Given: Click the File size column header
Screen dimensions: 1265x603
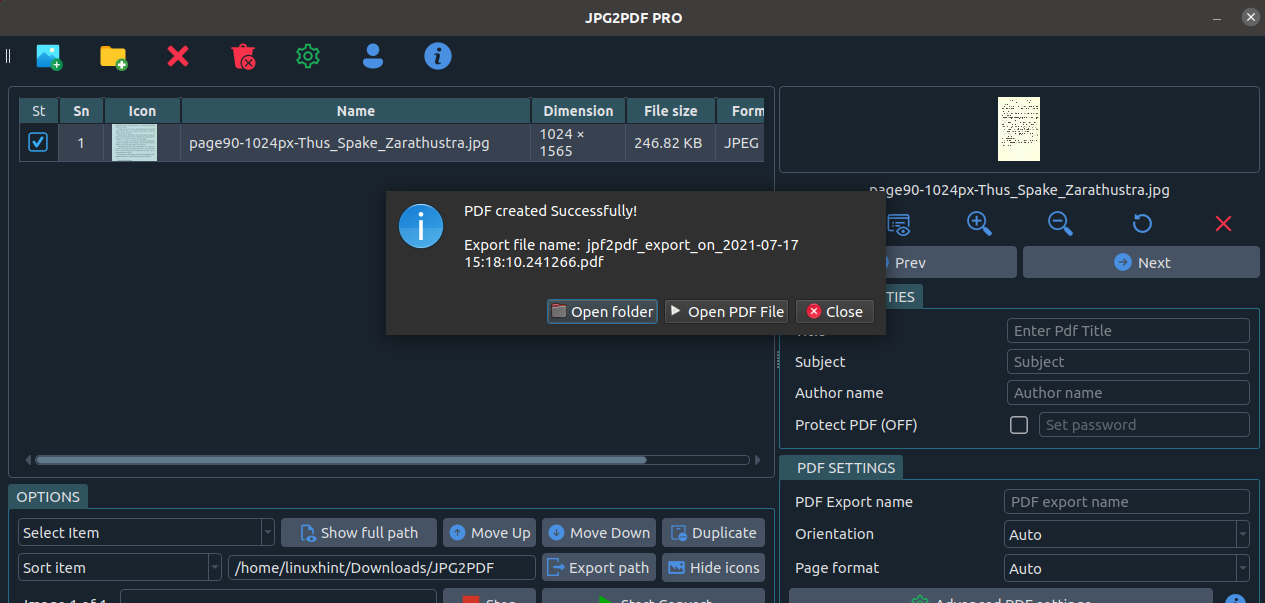Looking at the screenshot, I should coord(671,111).
